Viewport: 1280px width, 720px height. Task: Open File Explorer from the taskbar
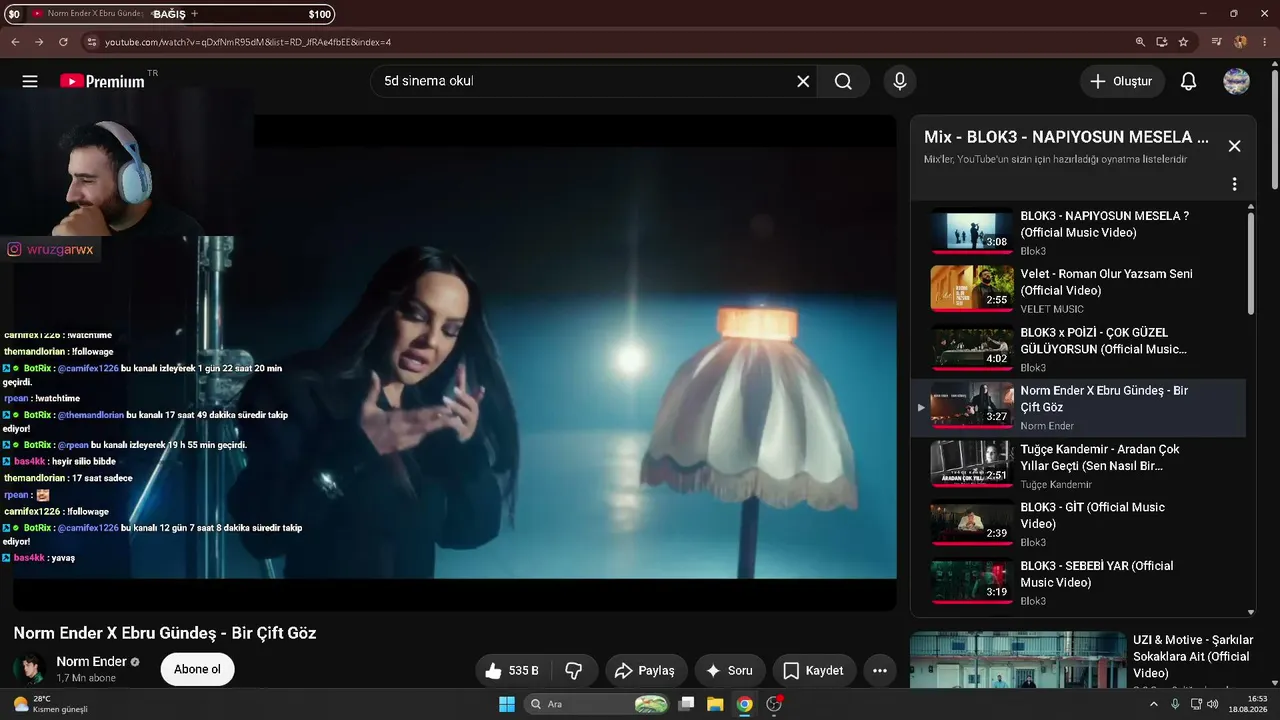[x=715, y=704]
